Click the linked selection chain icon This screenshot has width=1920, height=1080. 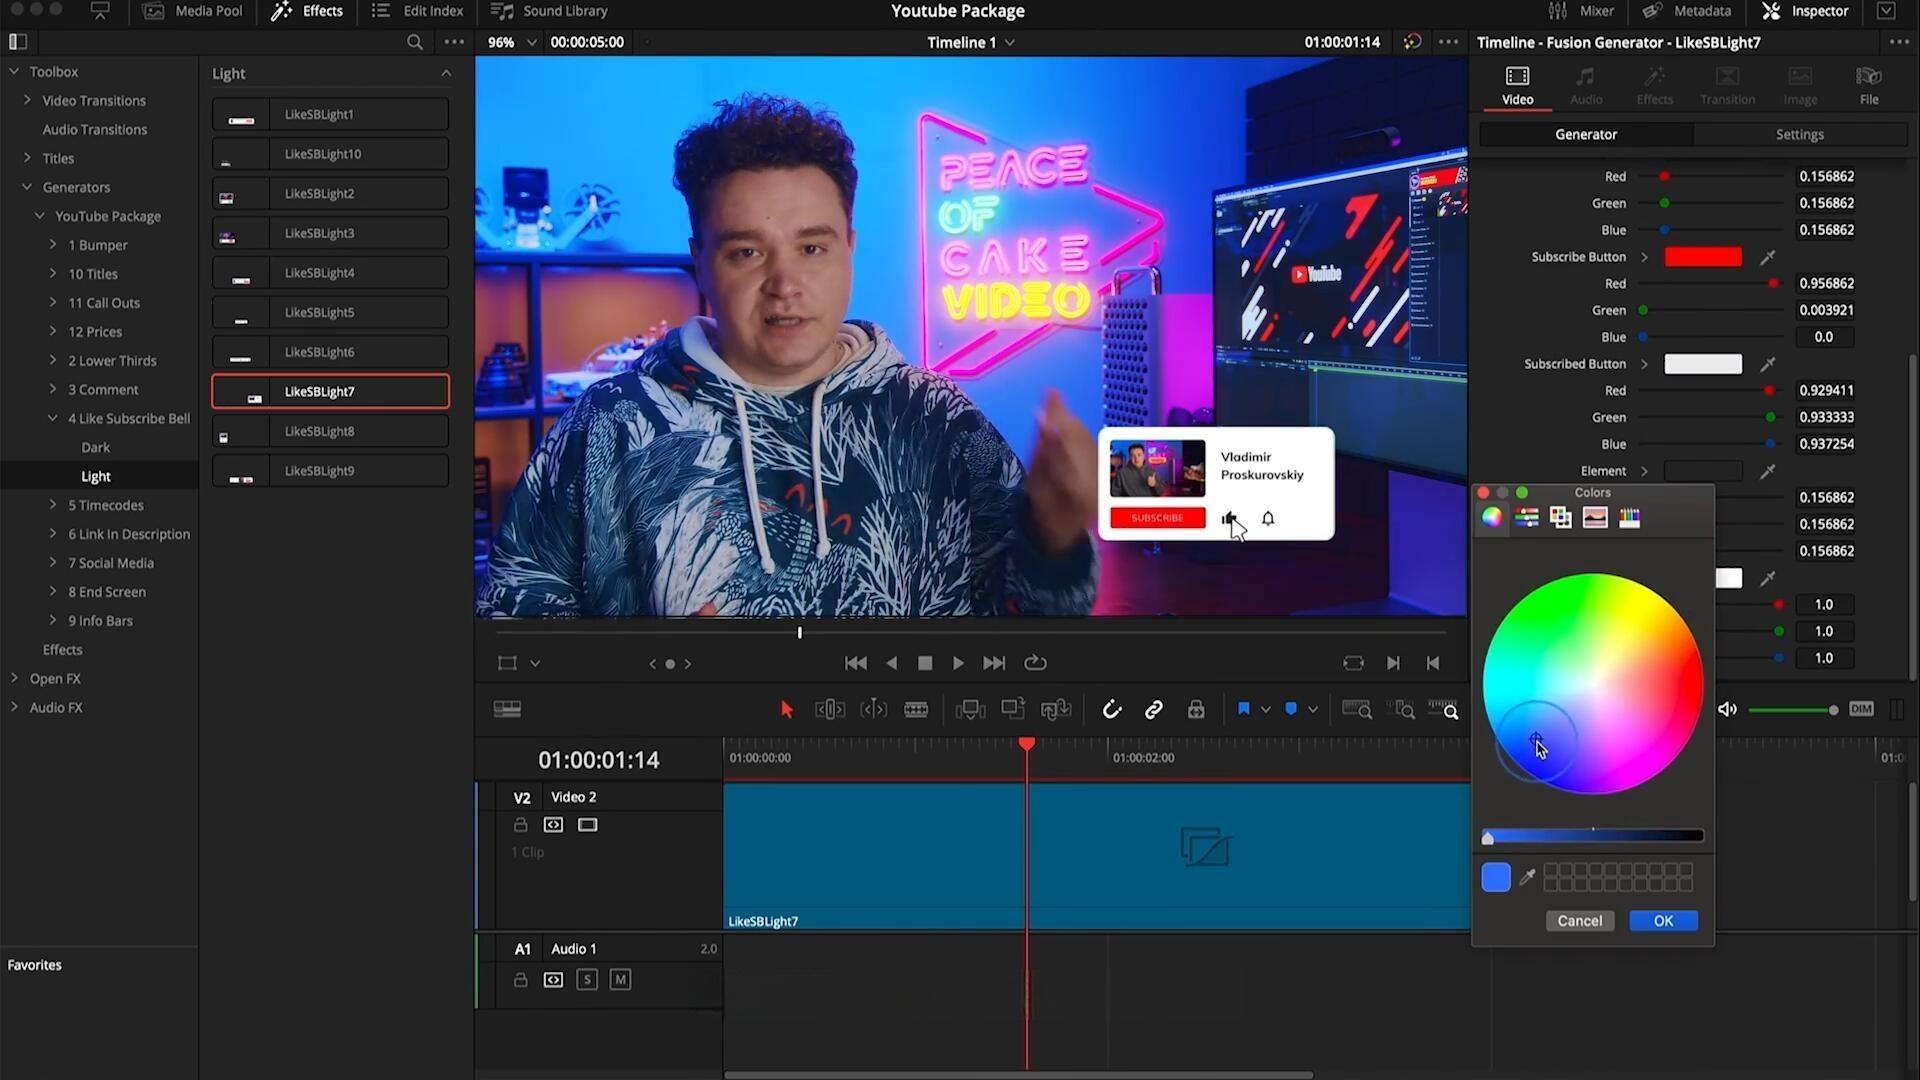point(1153,710)
